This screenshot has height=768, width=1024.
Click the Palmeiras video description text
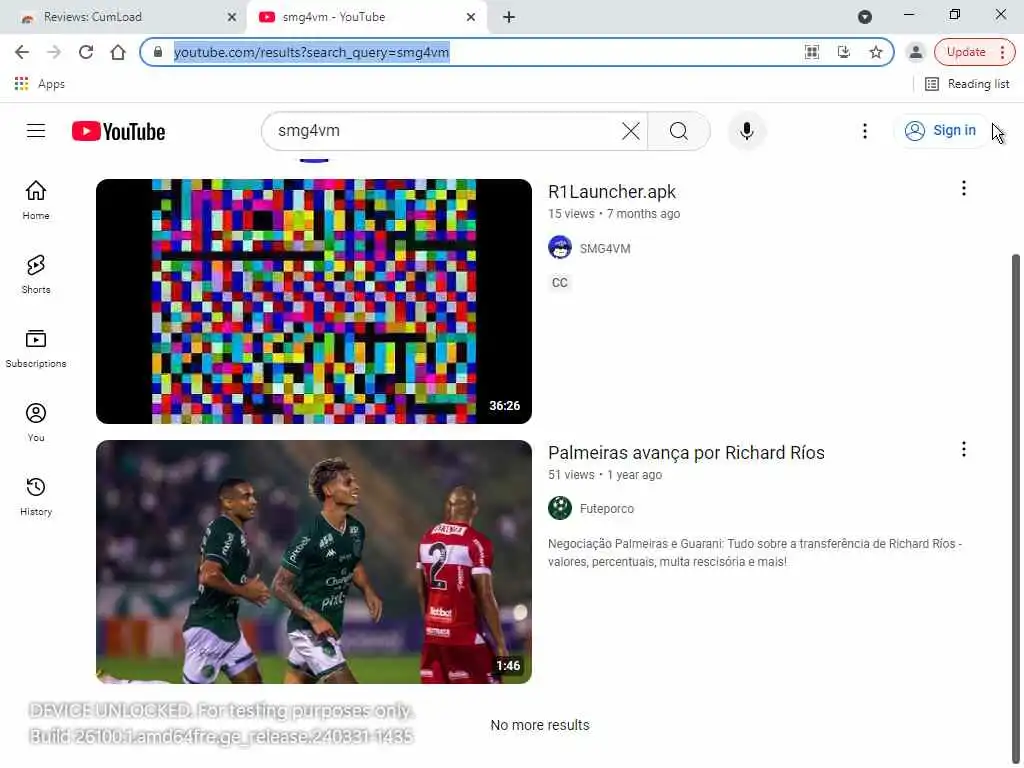click(754, 552)
